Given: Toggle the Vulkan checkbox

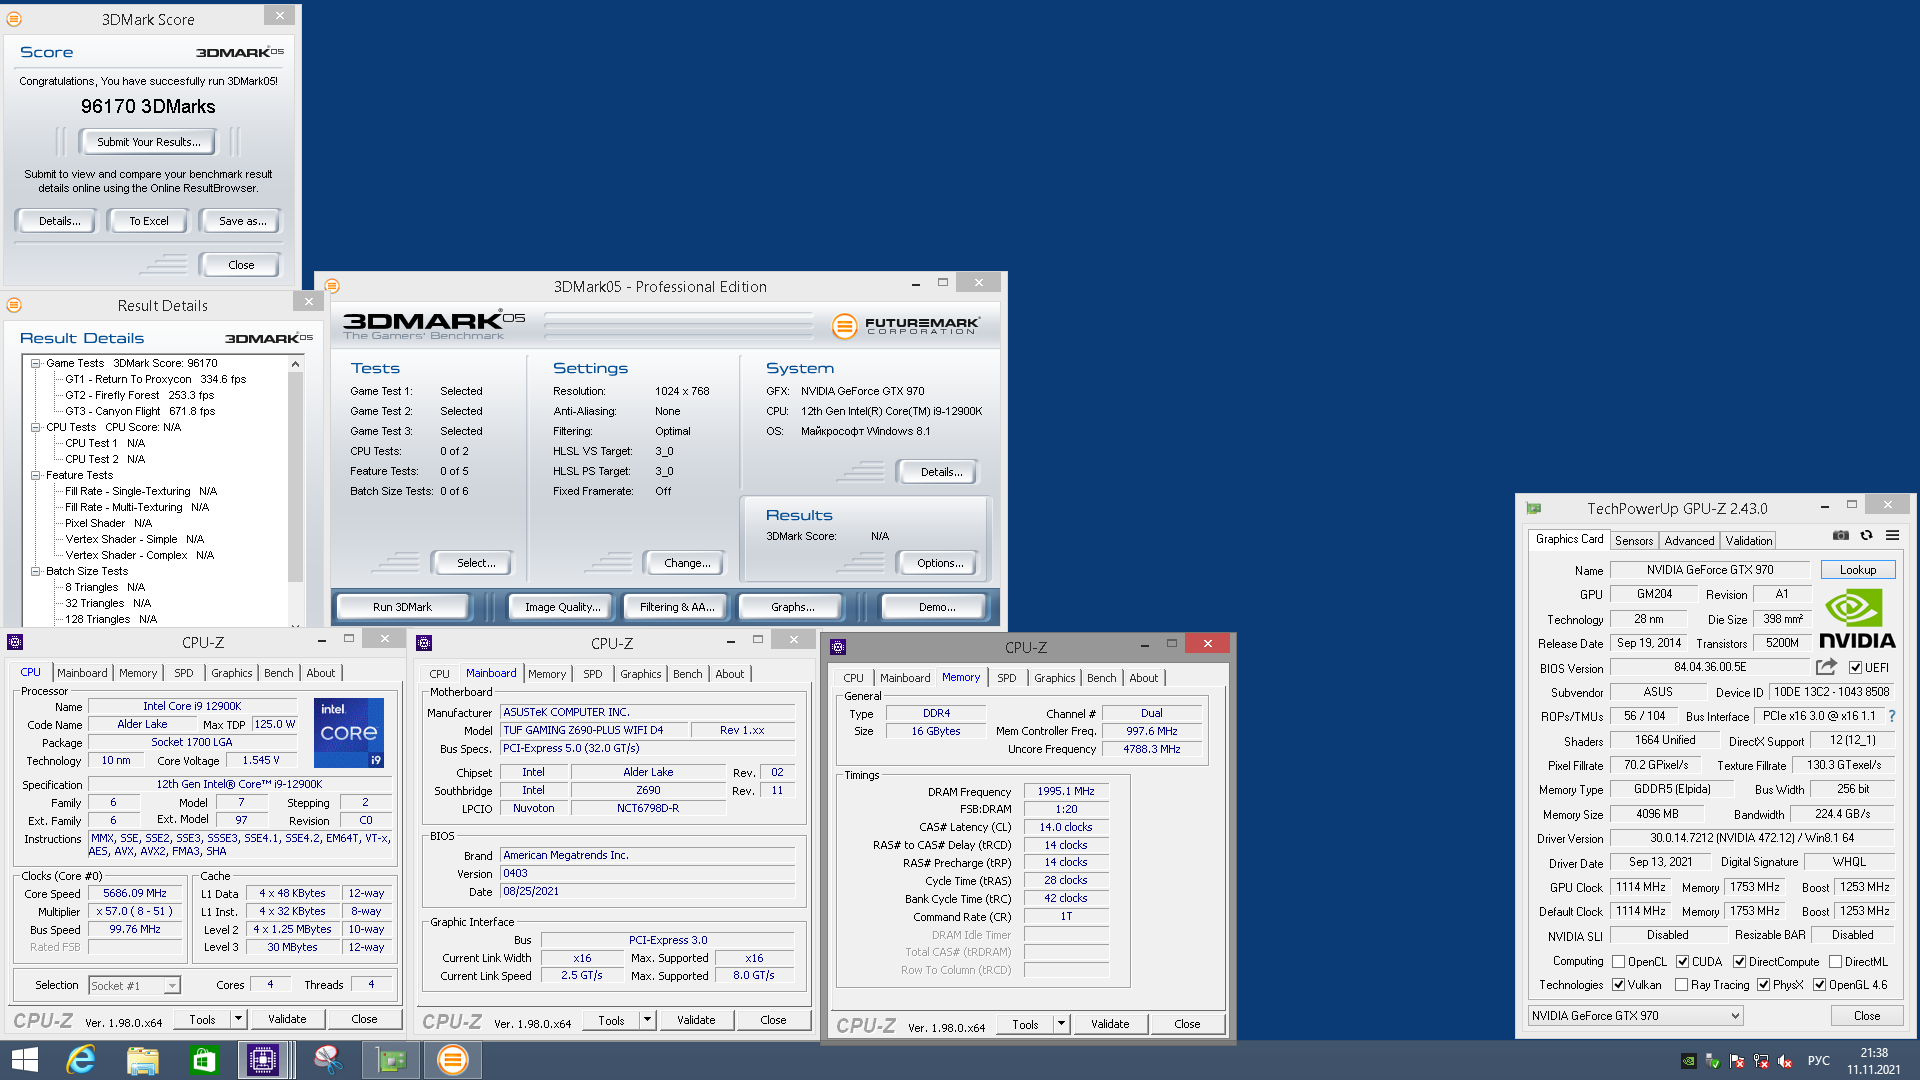Looking at the screenshot, I should click(1618, 985).
